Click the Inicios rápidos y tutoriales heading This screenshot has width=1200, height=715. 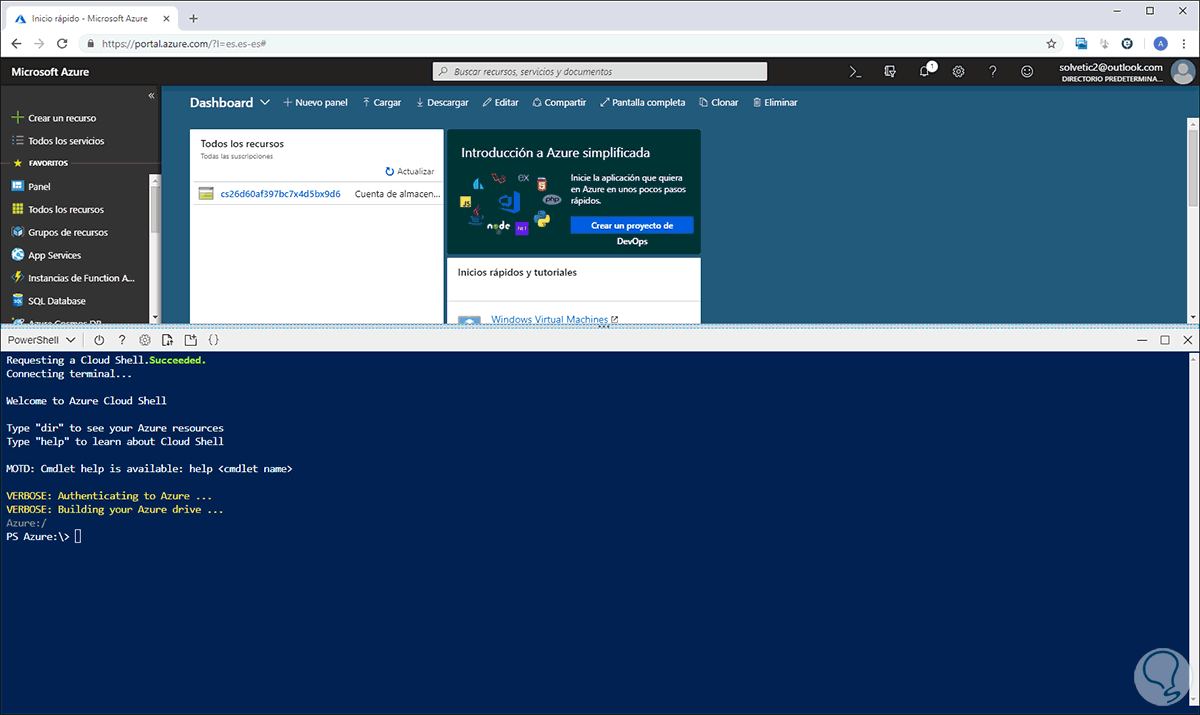pyautogui.click(x=517, y=272)
